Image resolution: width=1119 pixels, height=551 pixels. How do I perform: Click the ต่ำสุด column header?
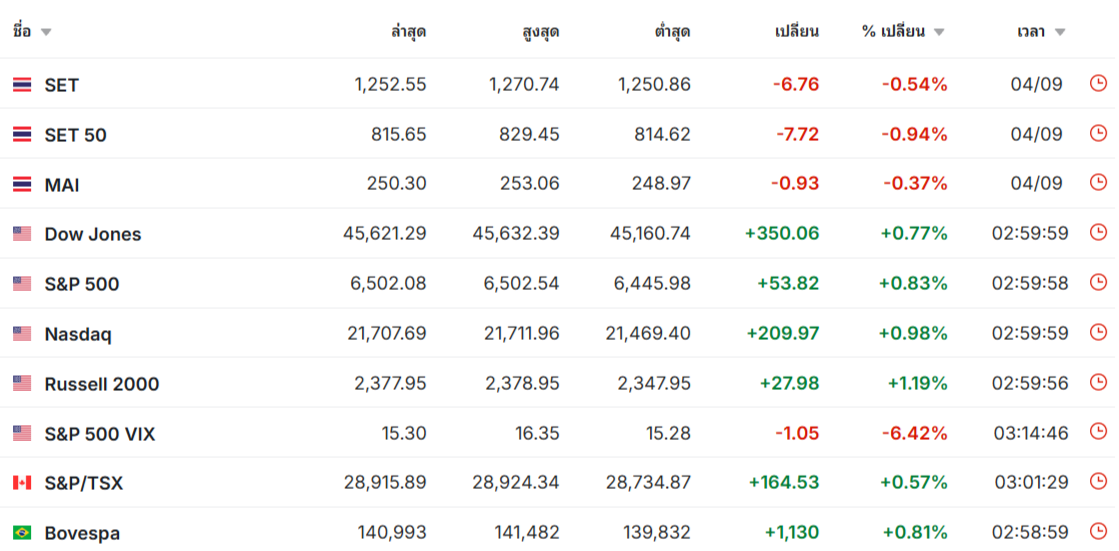672,31
